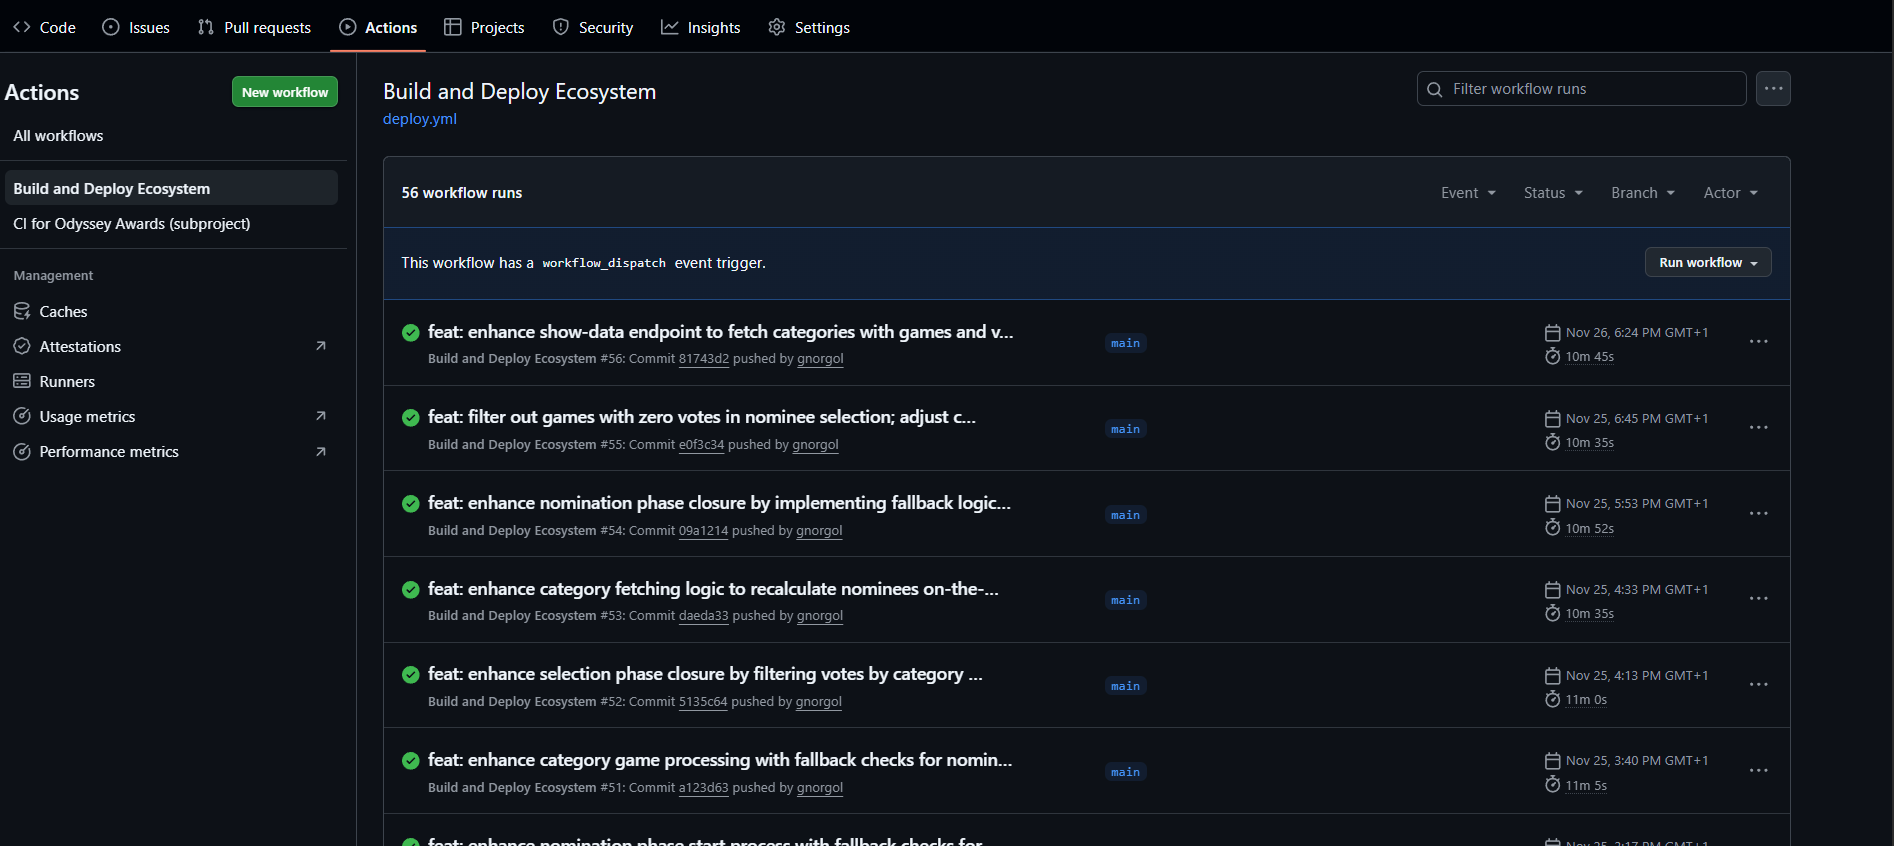Image resolution: width=1894 pixels, height=846 pixels.
Task: Open run 'feat: enhance show-data endpoint'
Action: tap(720, 332)
